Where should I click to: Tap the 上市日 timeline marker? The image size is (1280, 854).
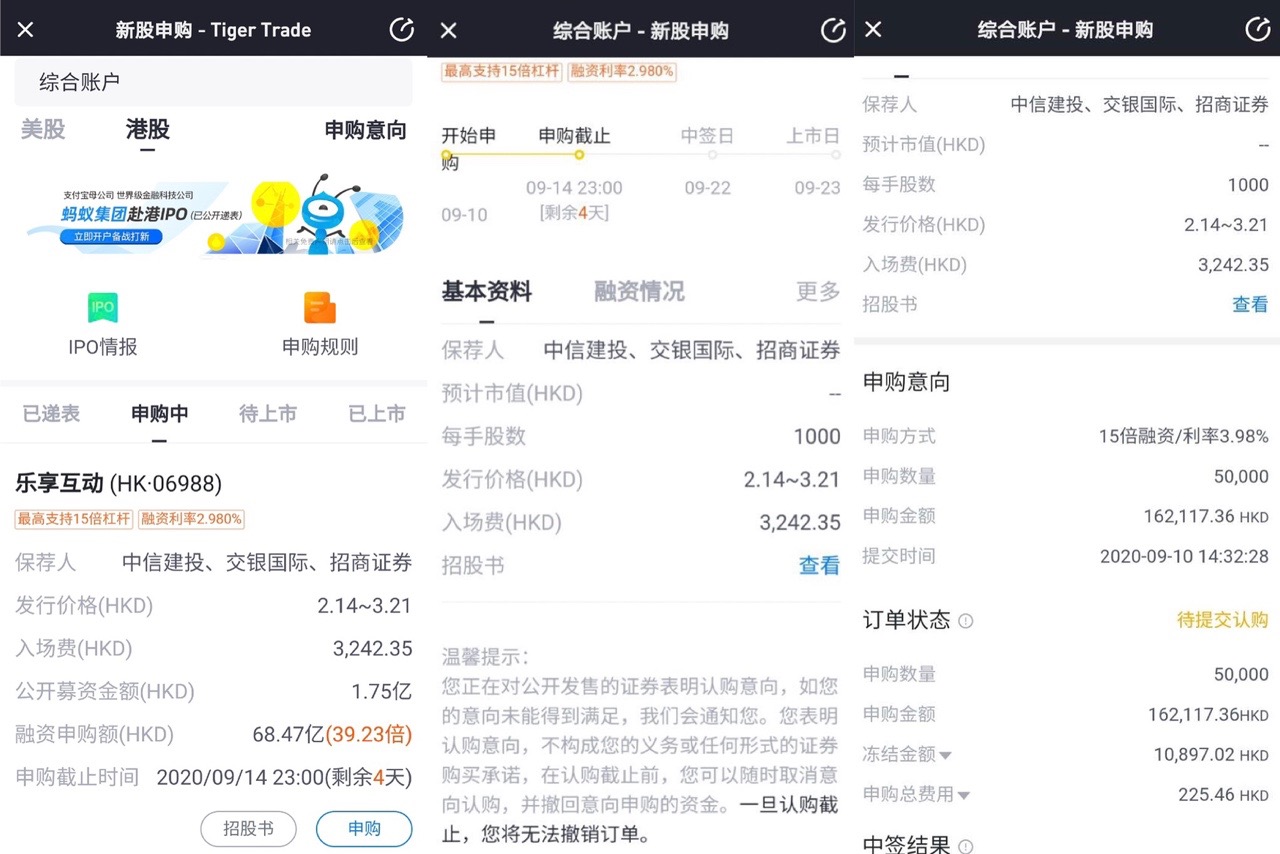834,154
